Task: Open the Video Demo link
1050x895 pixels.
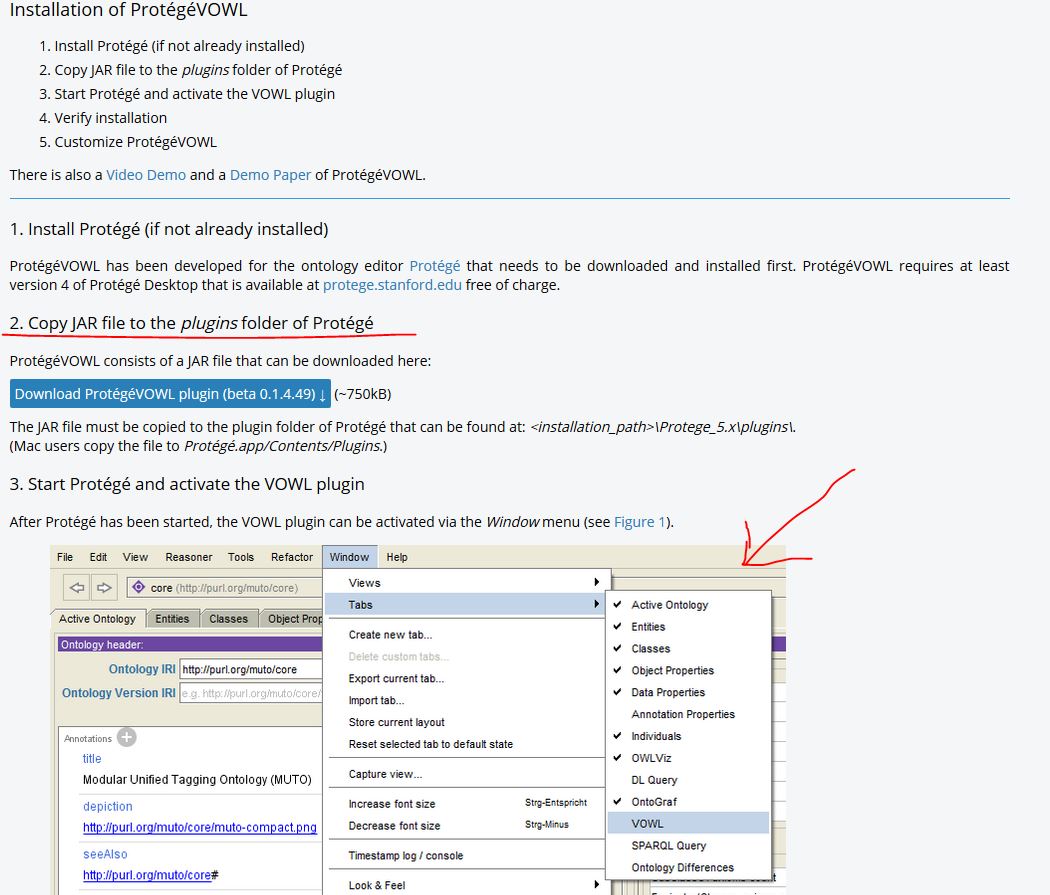Action: [146, 175]
